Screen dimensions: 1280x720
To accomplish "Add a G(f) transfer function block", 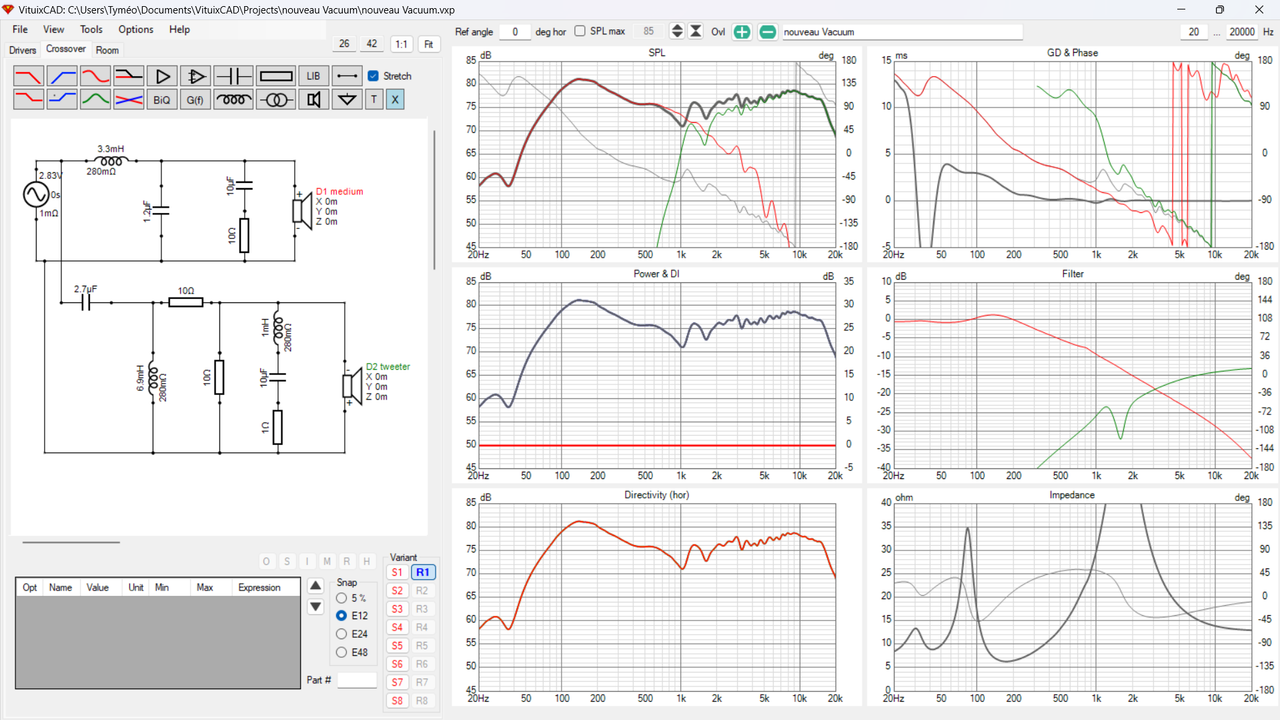I will point(196,99).
